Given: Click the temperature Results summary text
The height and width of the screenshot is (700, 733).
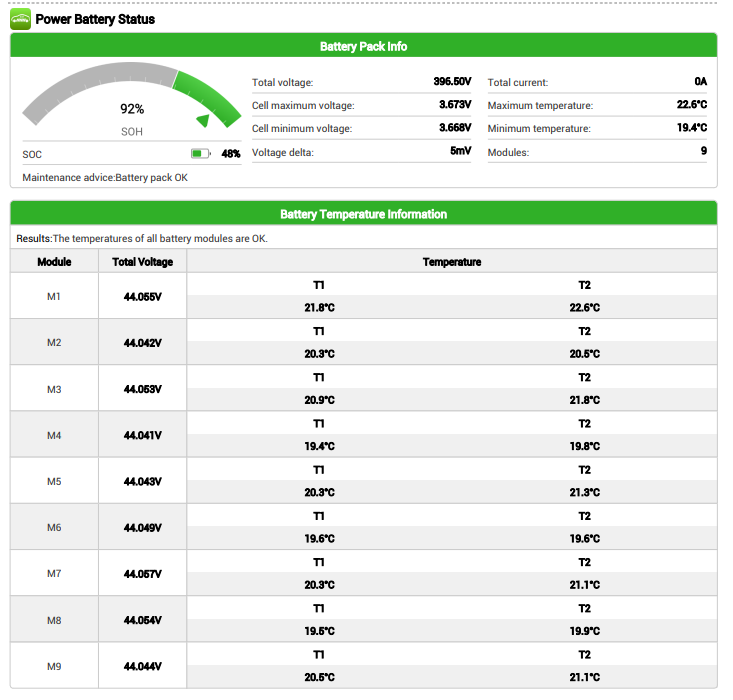Looking at the screenshot, I should click(x=142, y=238).
